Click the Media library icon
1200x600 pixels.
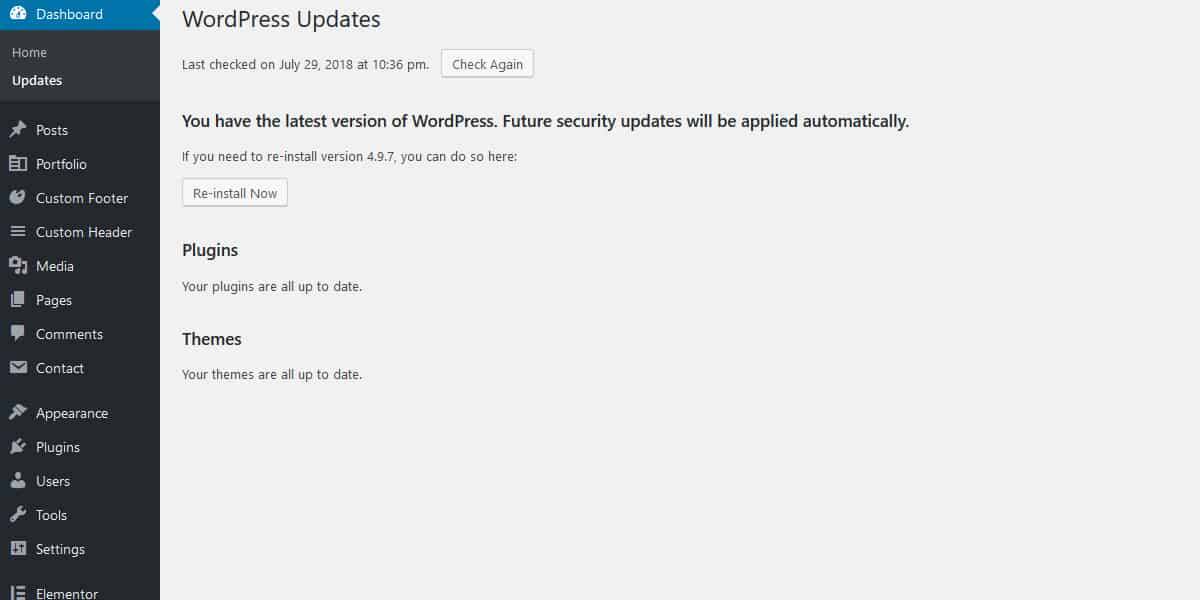18,266
